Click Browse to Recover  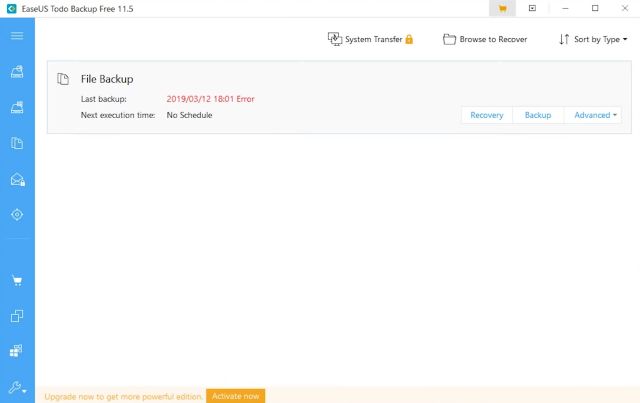point(485,39)
